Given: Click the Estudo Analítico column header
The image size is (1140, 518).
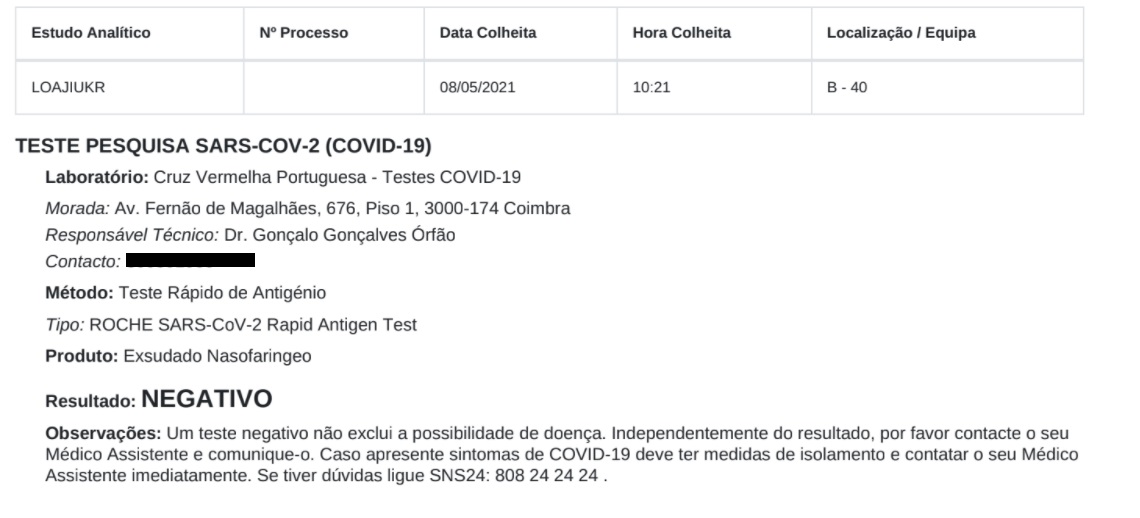Looking at the screenshot, I should pos(129,33).
